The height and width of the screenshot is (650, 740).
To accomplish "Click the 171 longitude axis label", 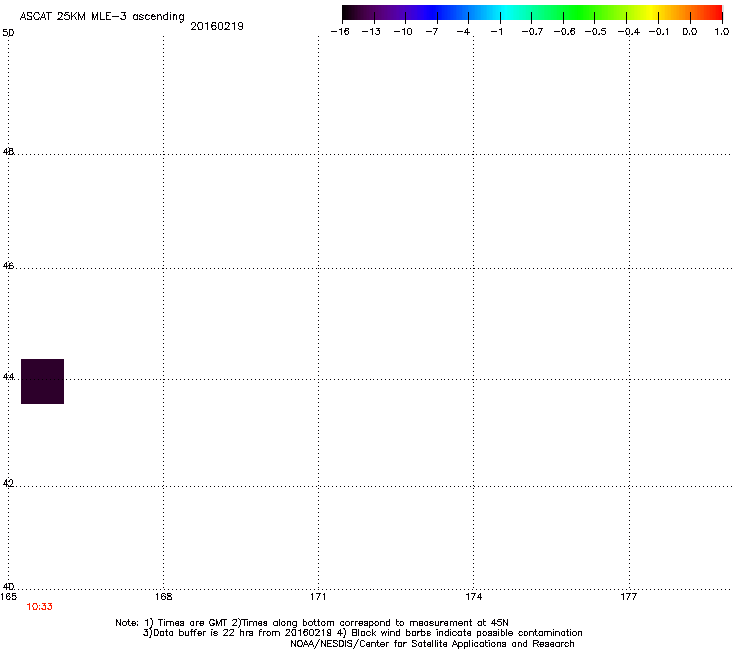I will click(318, 597).
